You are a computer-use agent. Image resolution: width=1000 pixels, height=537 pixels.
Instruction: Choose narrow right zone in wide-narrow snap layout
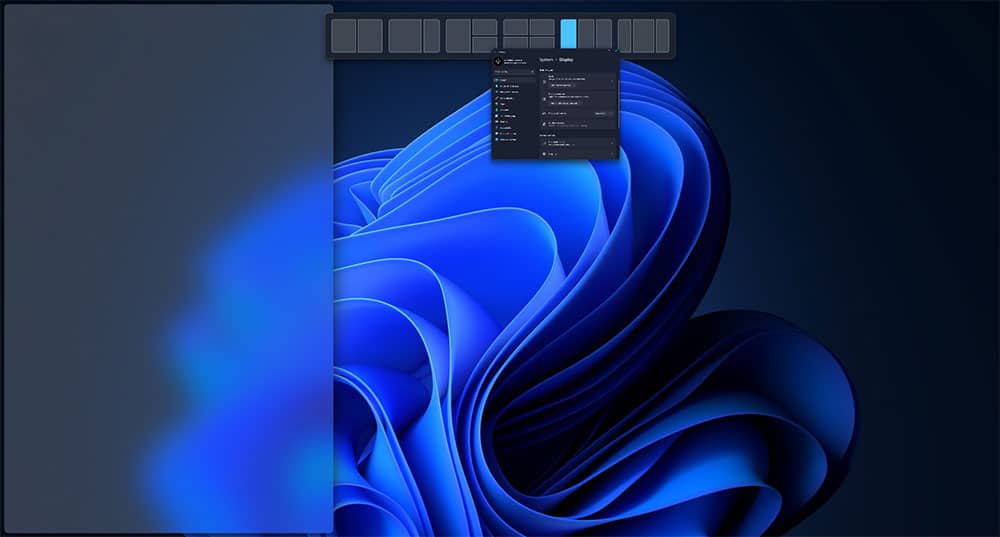432,36
